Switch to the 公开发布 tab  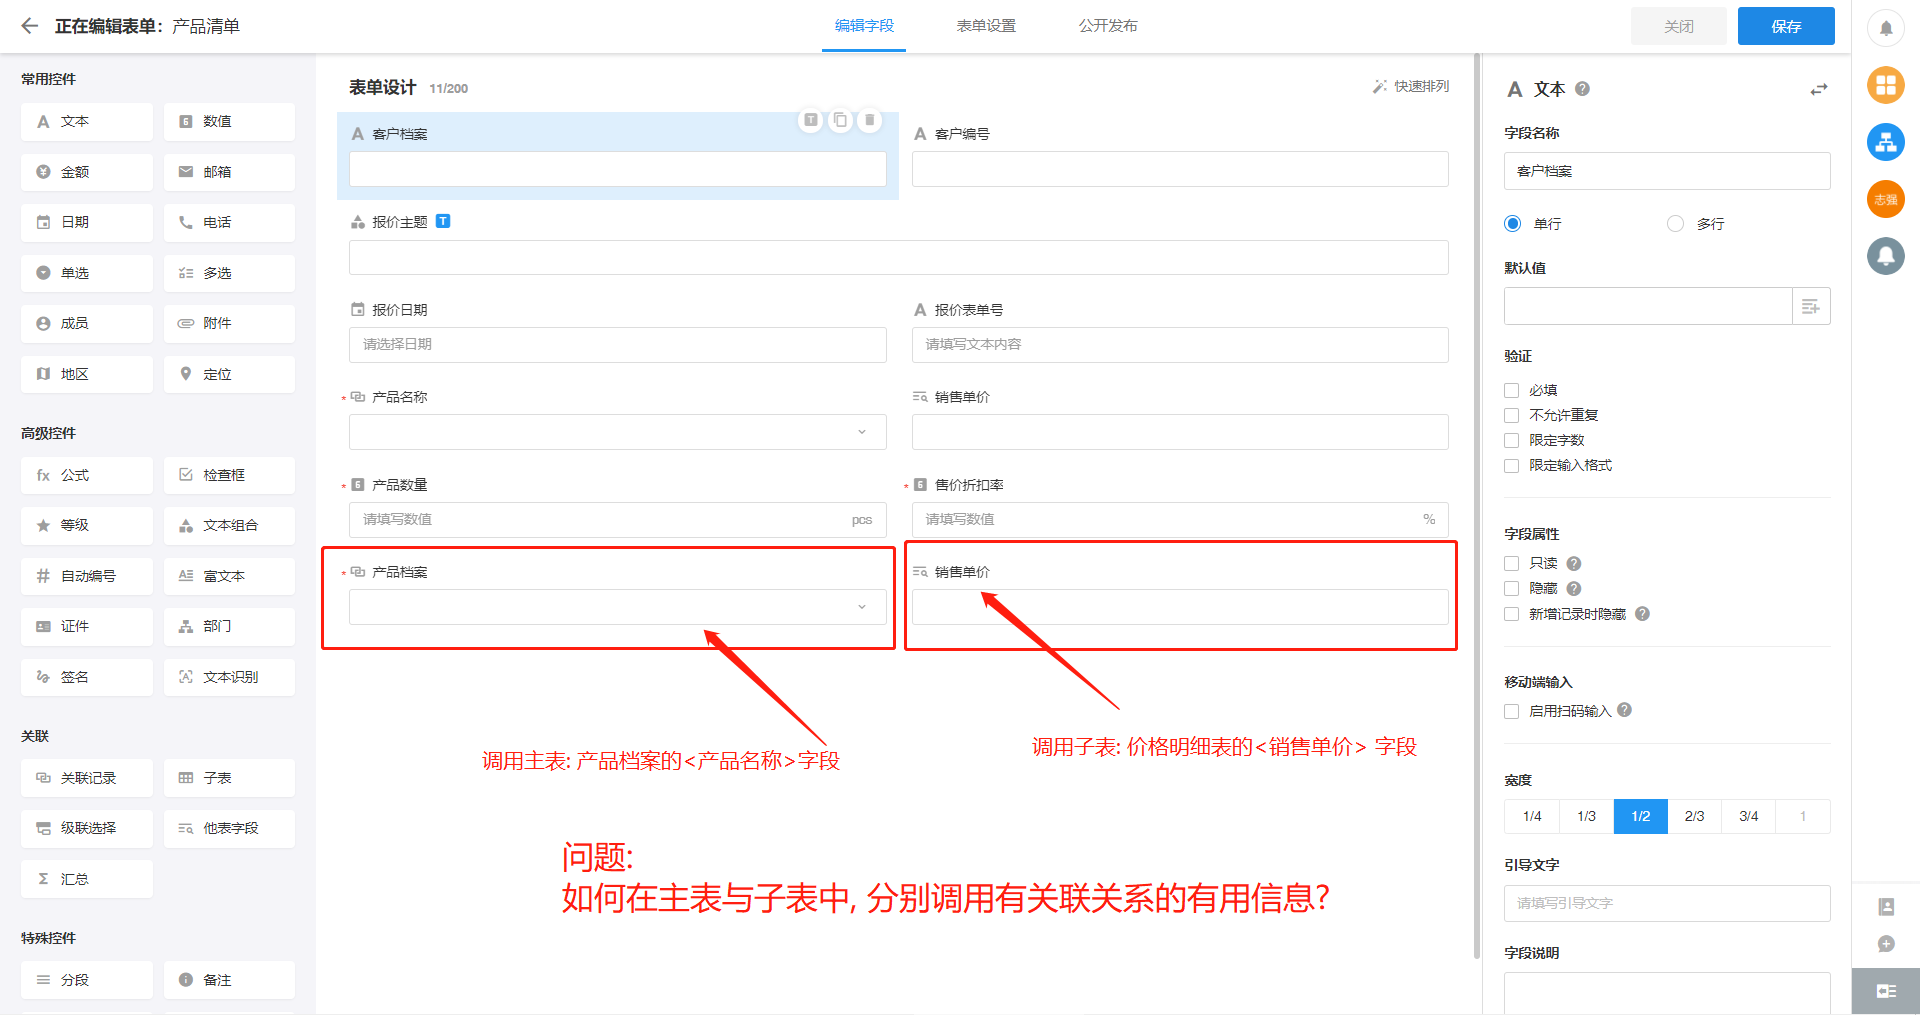pyautogui.click(x=1108, y=26)
